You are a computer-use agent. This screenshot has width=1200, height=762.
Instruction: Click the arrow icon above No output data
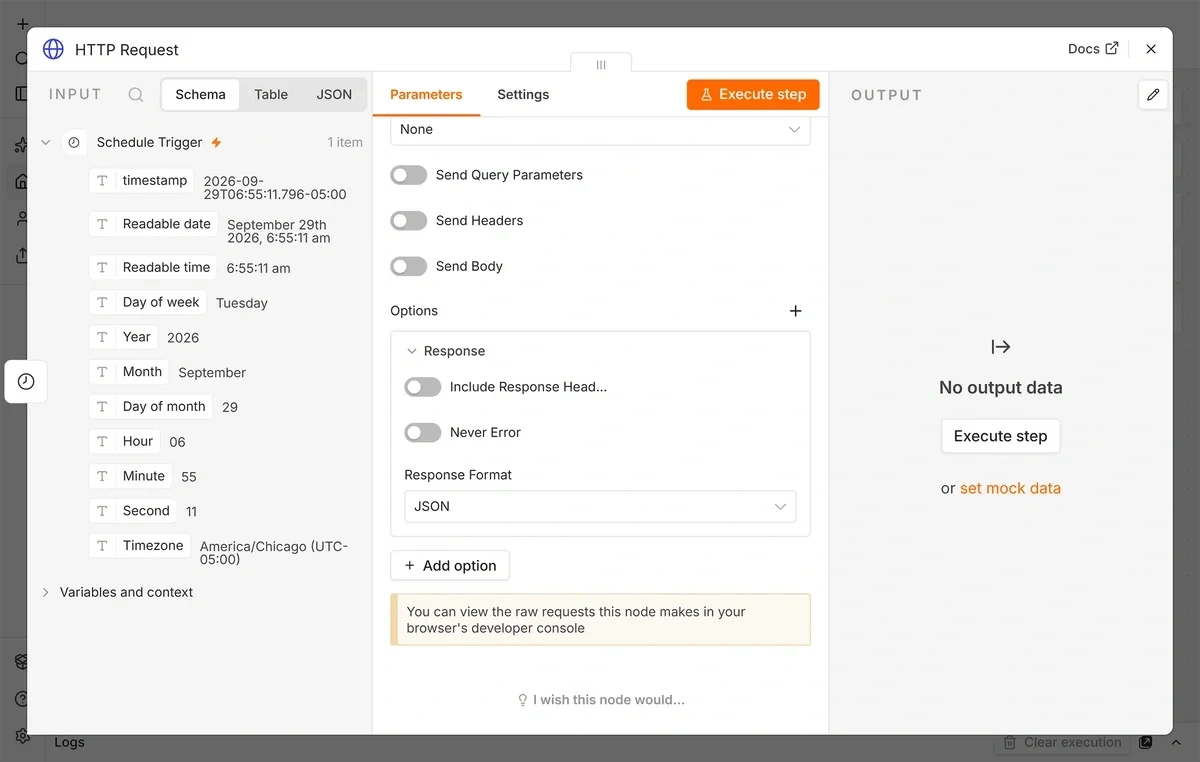point(1001,347)
